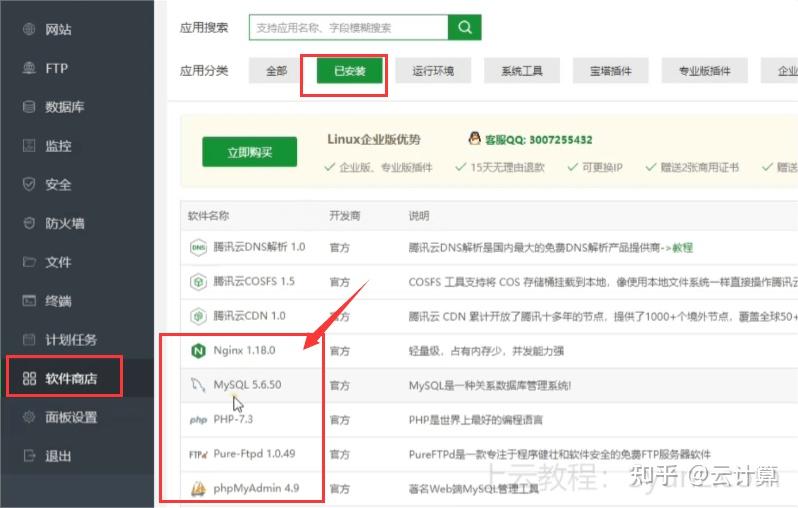Open the 教程 link for 腾讯云DNS
The width and height of the screenshot is (798, 508).
(x=682, y=247)
